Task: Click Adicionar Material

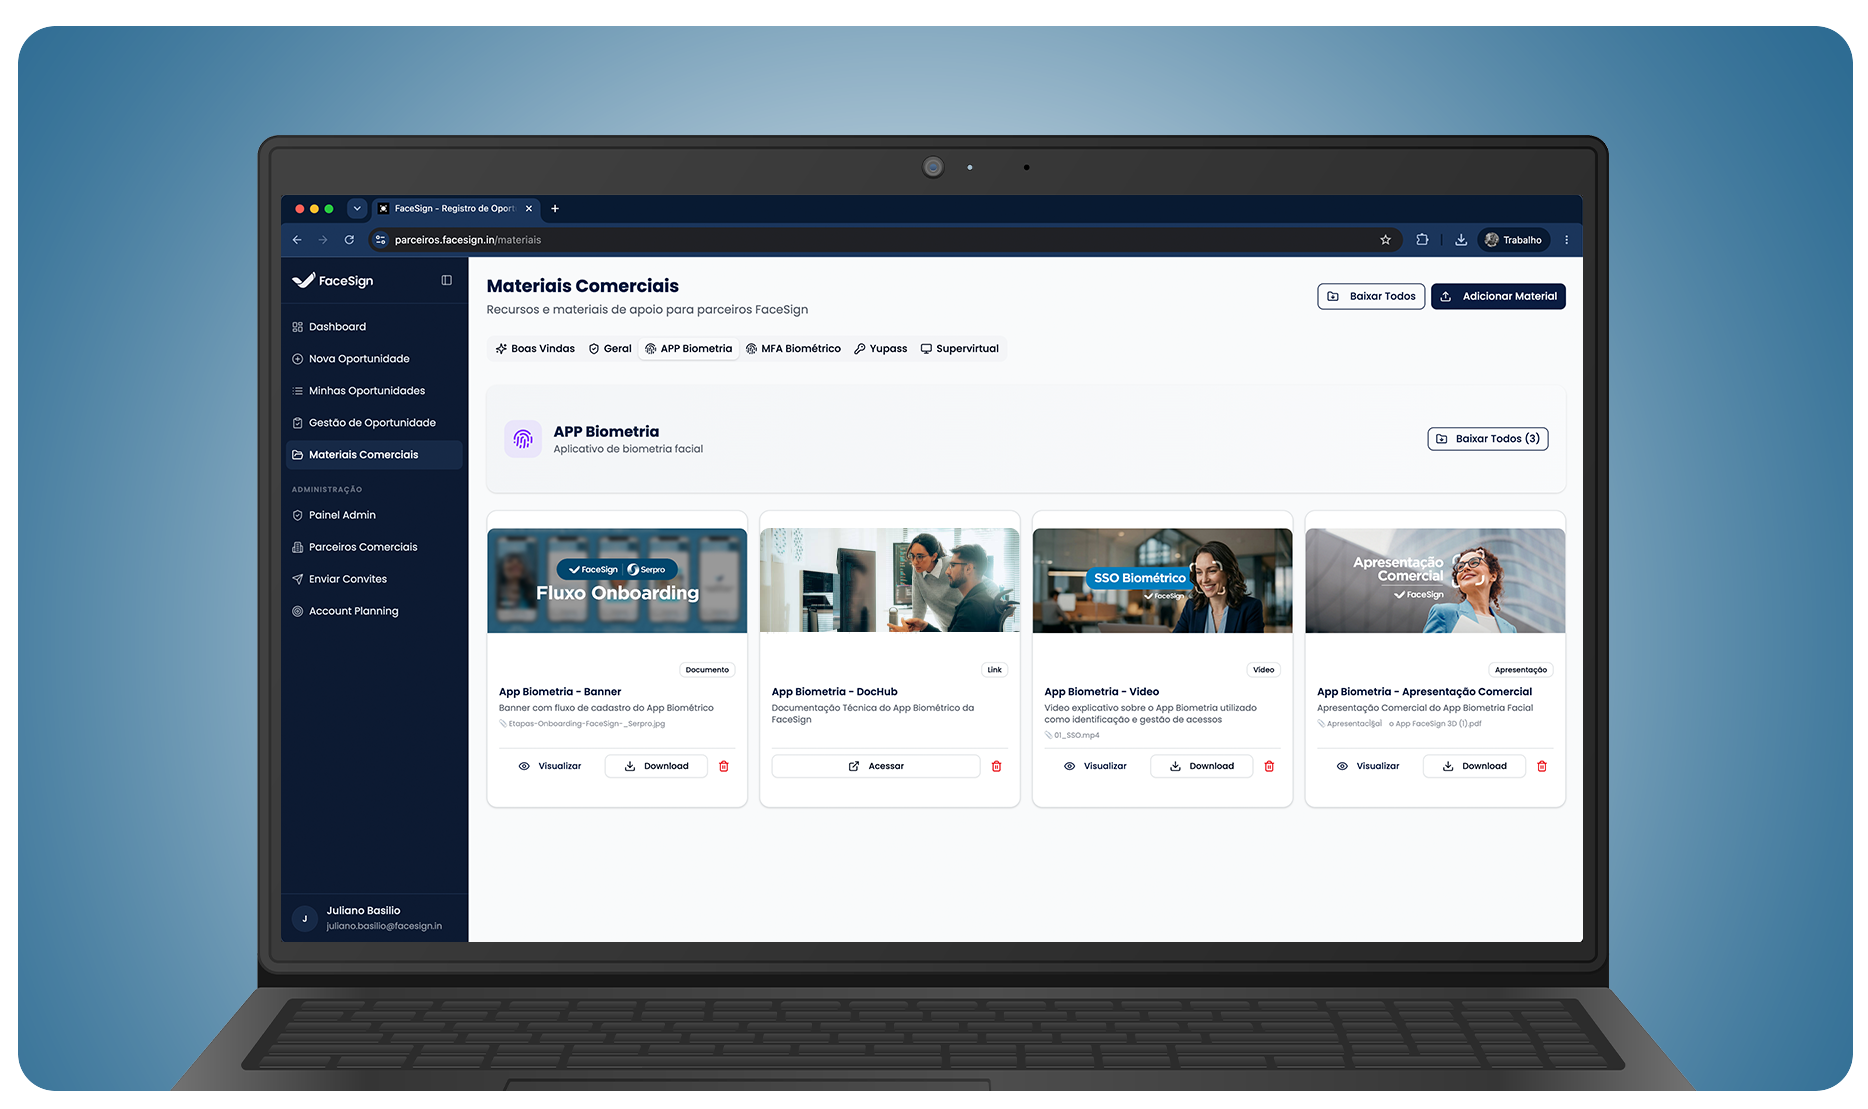Action: 1498,297
